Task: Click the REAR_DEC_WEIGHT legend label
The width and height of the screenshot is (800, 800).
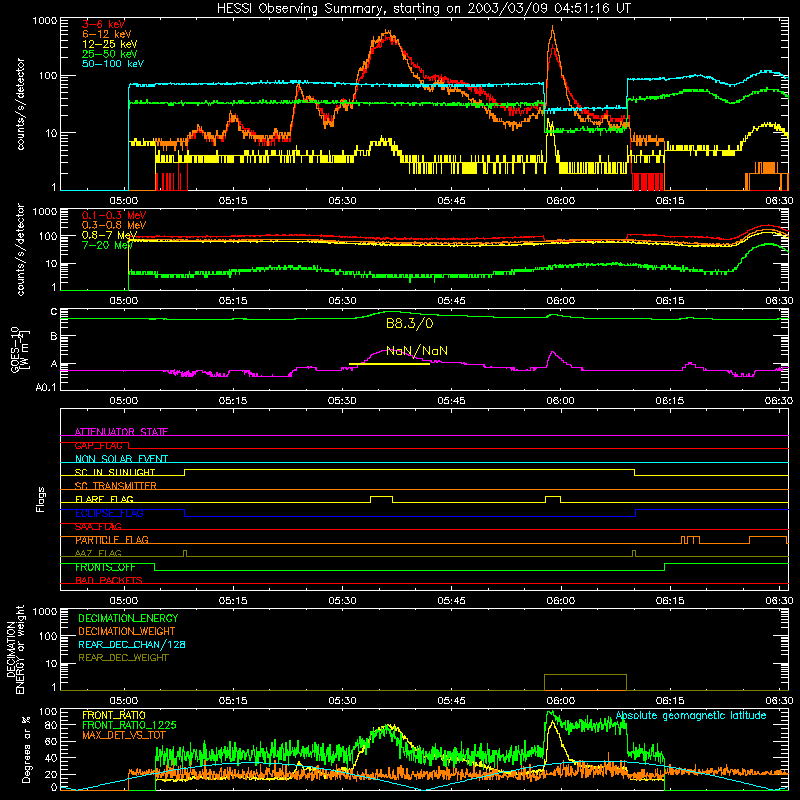Action: point(123,658)
